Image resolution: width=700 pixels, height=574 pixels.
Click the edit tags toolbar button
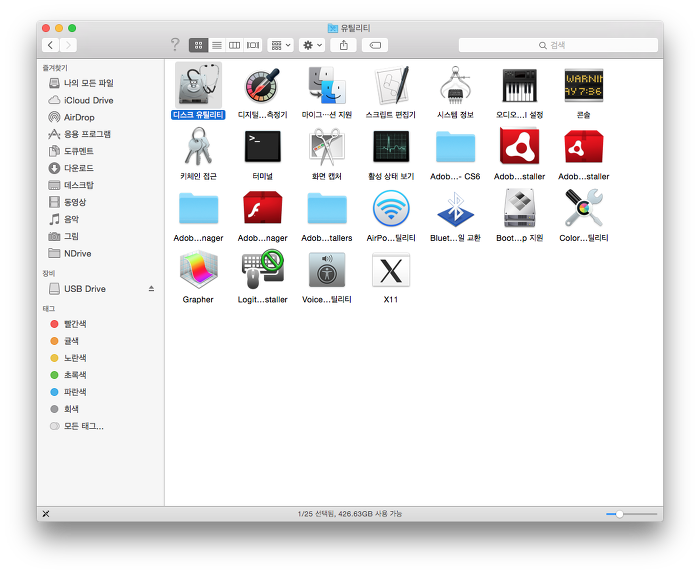coord(375,45)
